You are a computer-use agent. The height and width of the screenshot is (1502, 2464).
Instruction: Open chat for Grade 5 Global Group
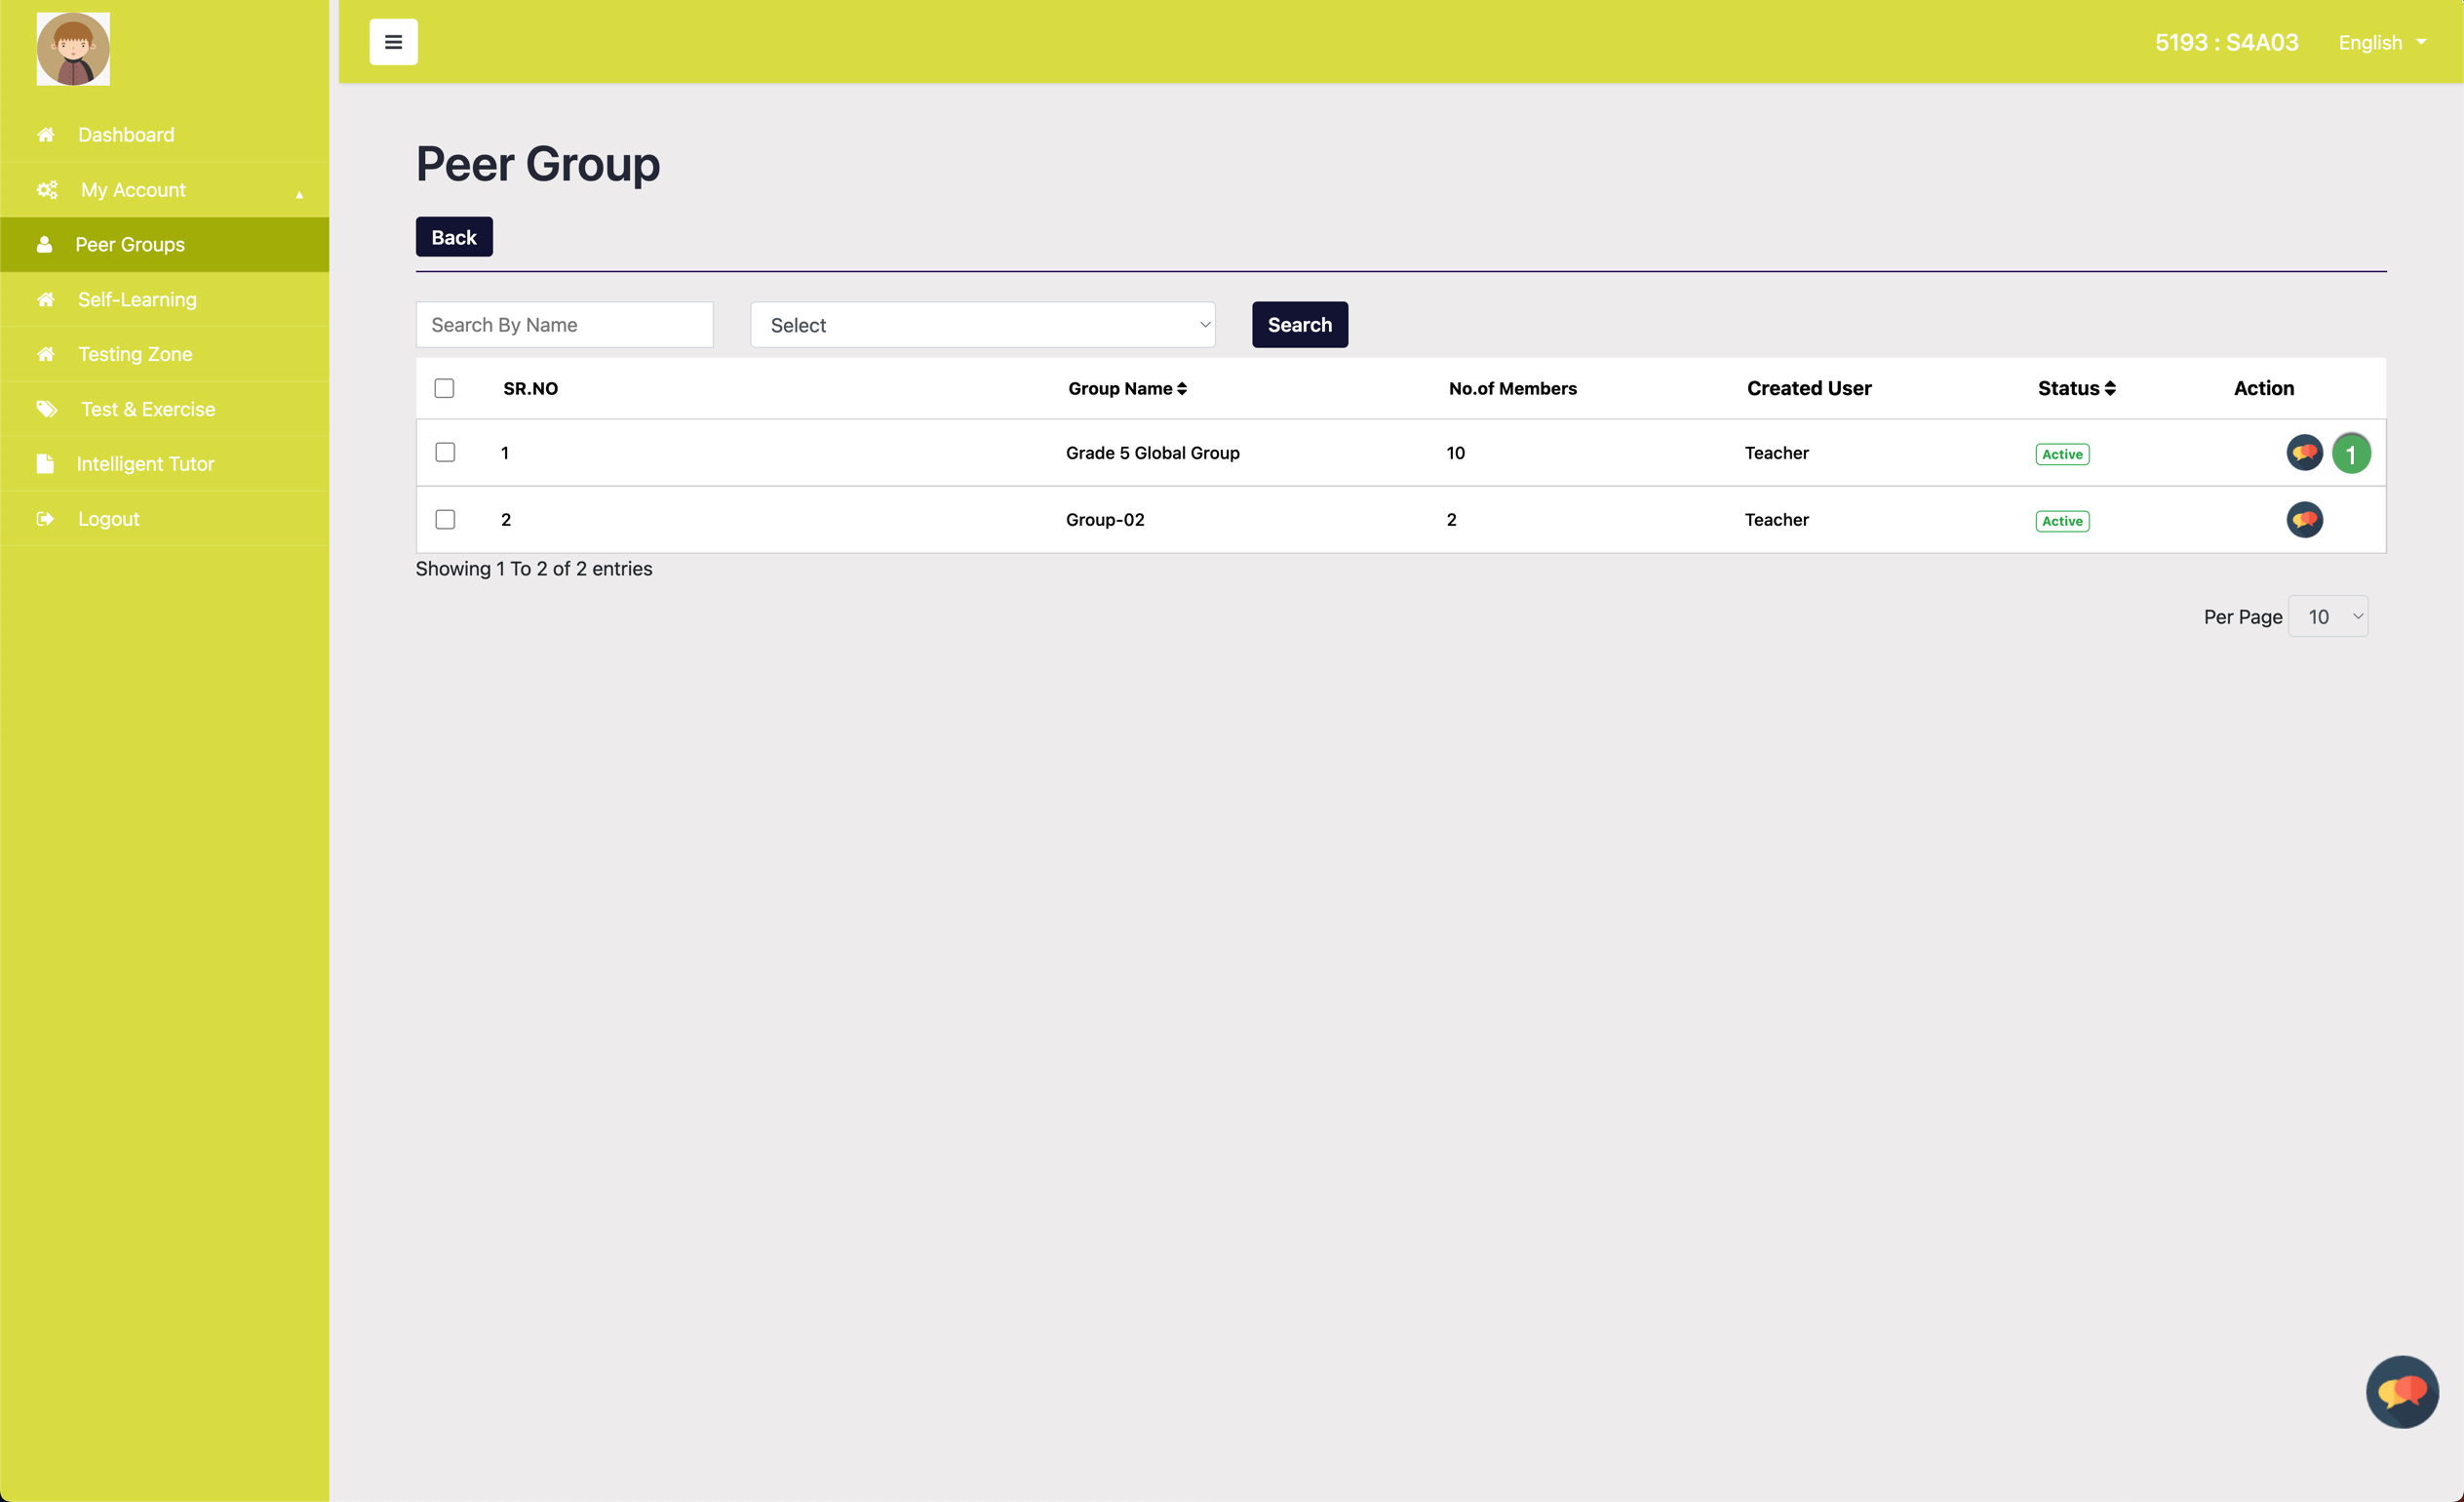pos(2304,453)
